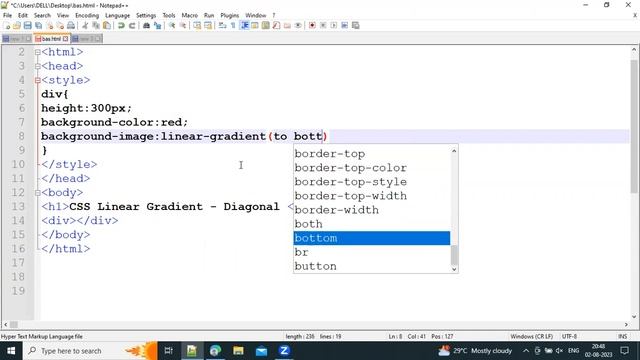The image size is (640, 360).
Task: Toggle indent guide toolbar button
Action: click(244, 25)
